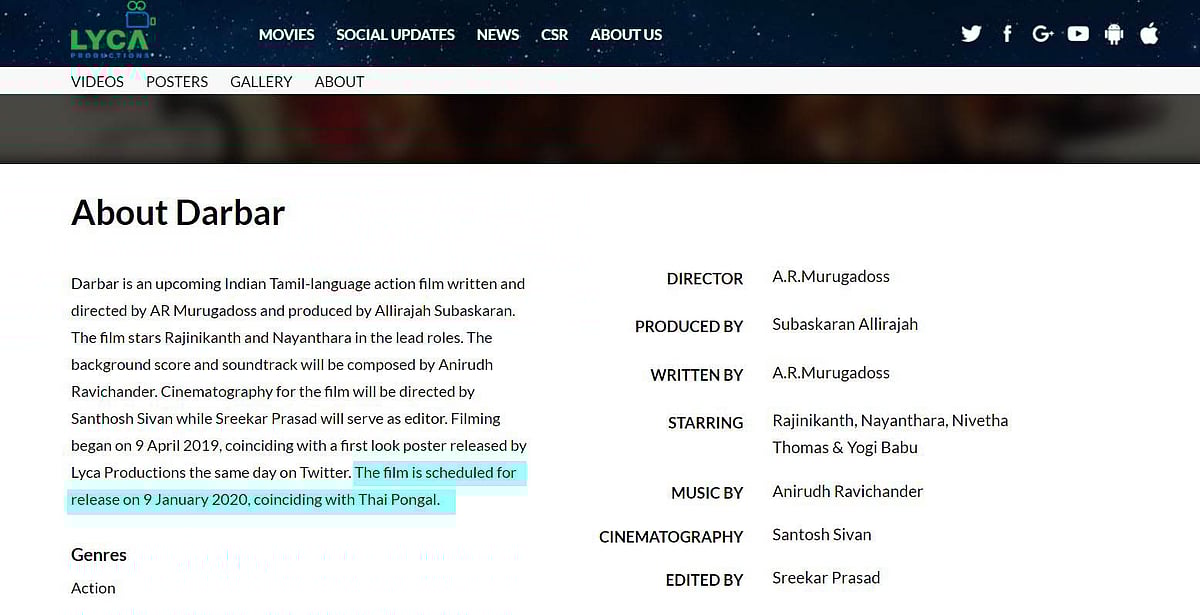1200x615 pixels.
Task: Open the YouTube channel icon
Action: click(1078, 34)
